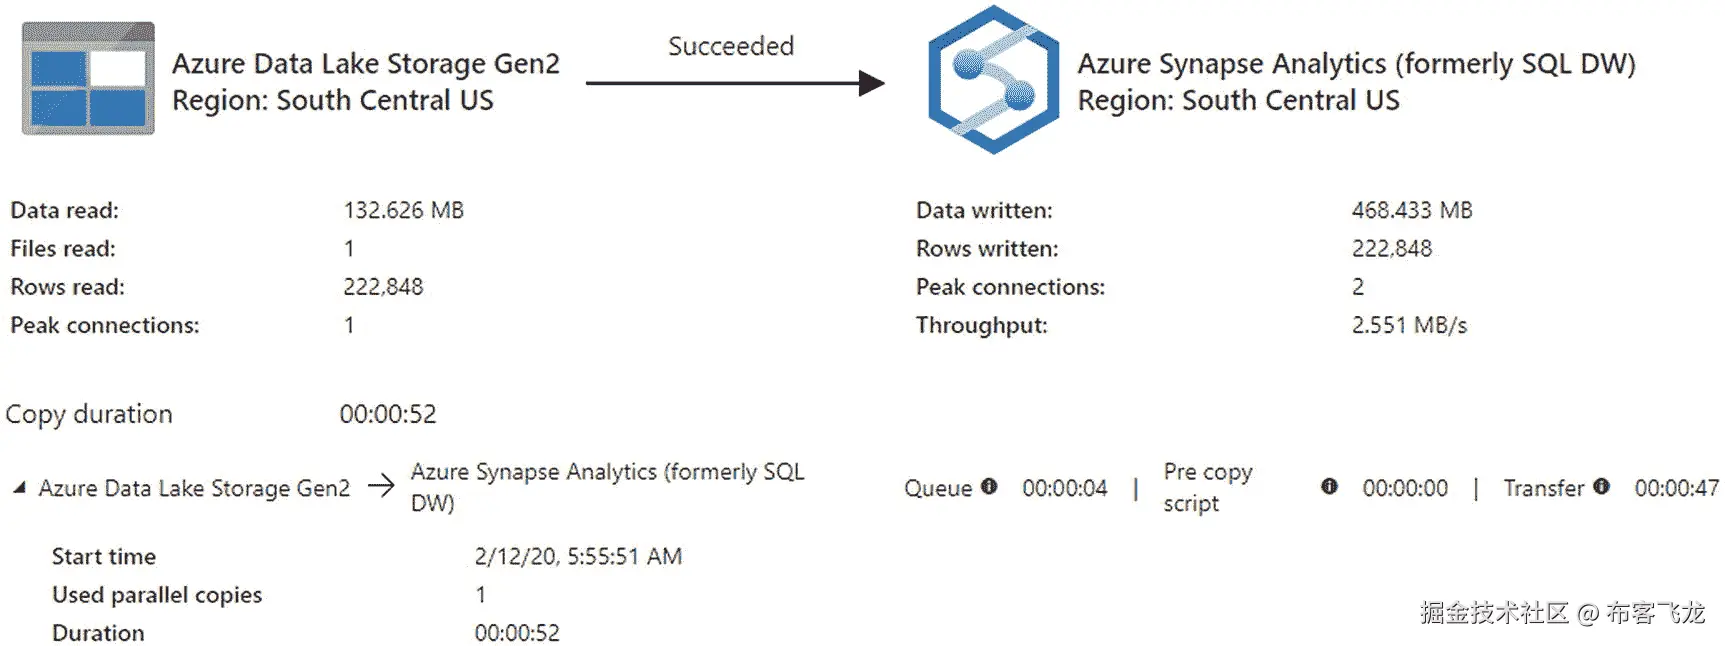Click the Rows written value 222,848

coord(1392,248)
